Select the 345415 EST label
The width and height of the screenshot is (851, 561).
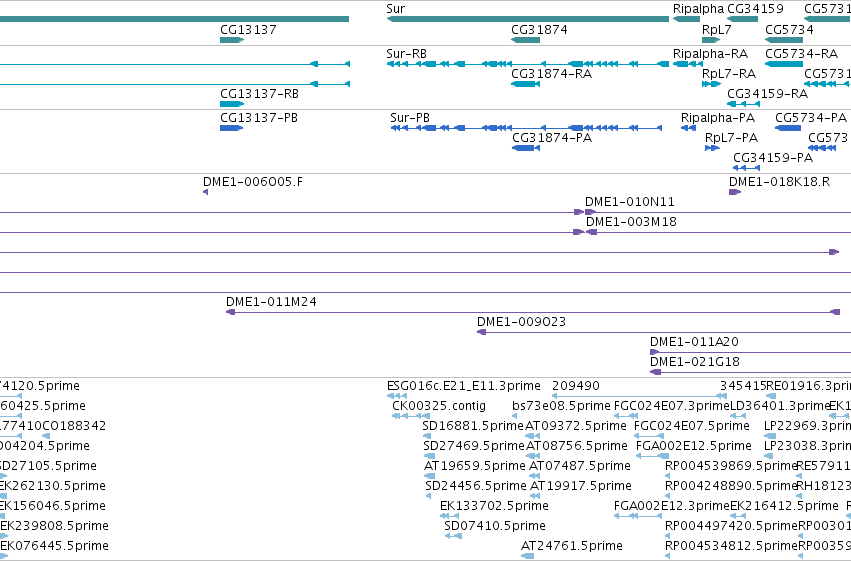point(742,386)
